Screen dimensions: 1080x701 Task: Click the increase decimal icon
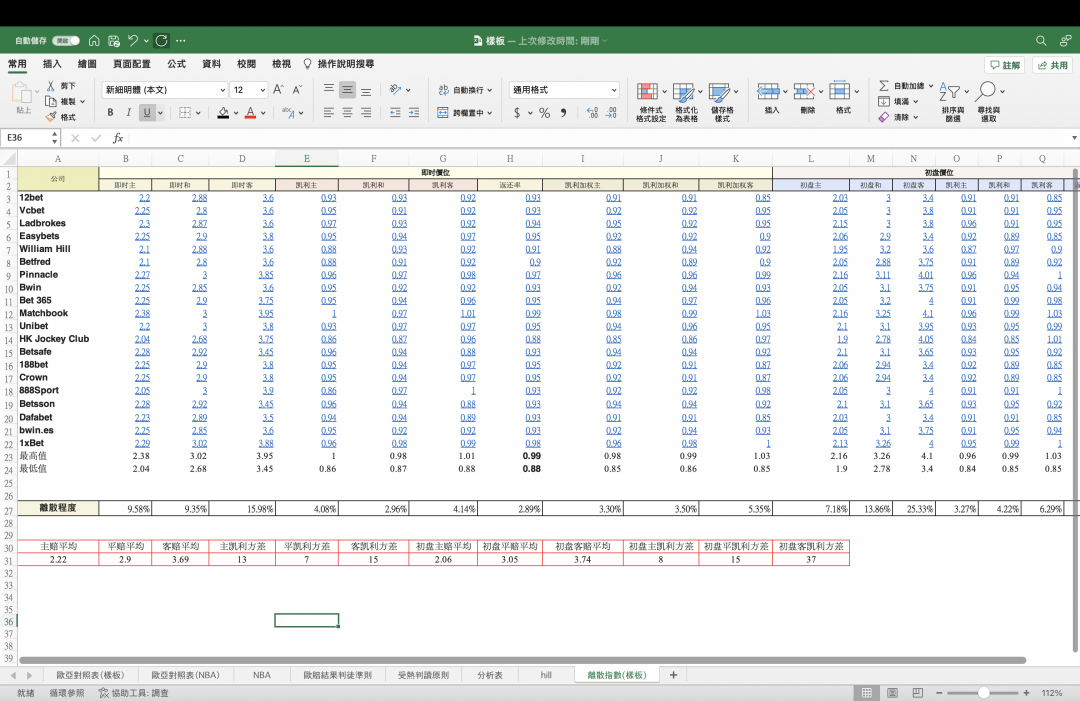pyautogui.click(x=592, y=112)
